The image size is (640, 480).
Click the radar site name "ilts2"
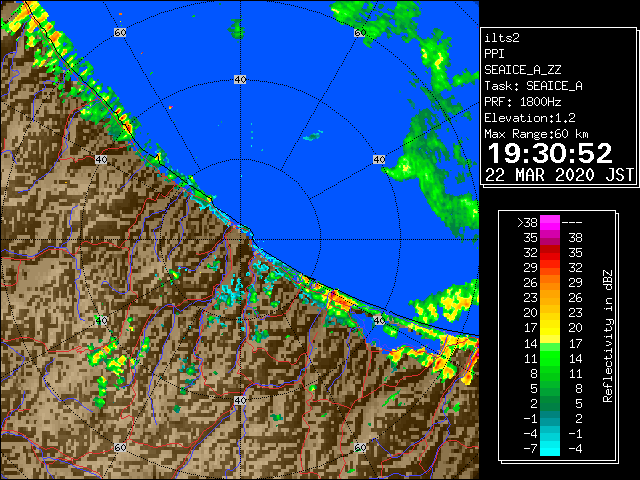click(502, 38)
